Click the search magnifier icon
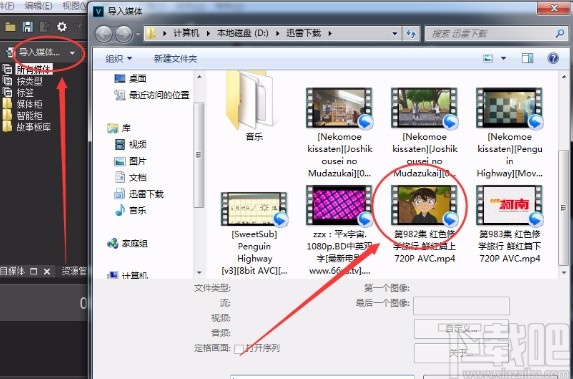Viewport: 573px width, 379px height. 559,34
